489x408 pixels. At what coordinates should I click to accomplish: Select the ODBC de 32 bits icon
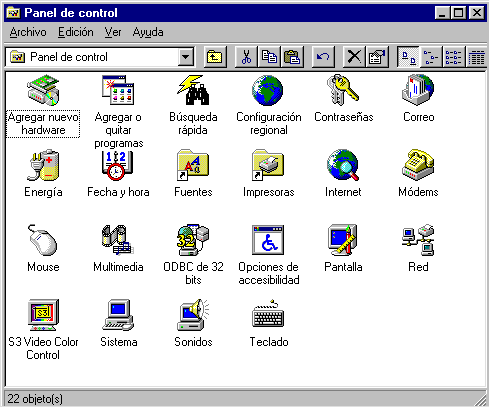193,240
